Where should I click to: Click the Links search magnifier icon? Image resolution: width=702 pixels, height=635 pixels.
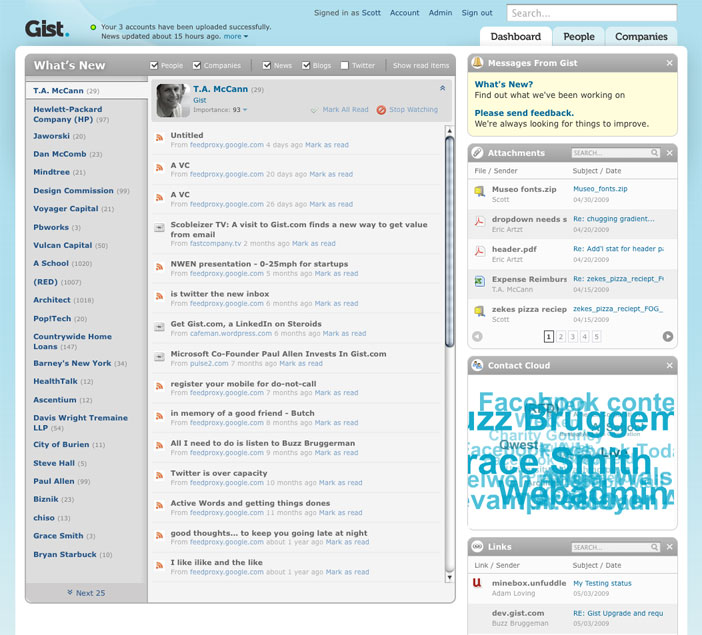654,547
